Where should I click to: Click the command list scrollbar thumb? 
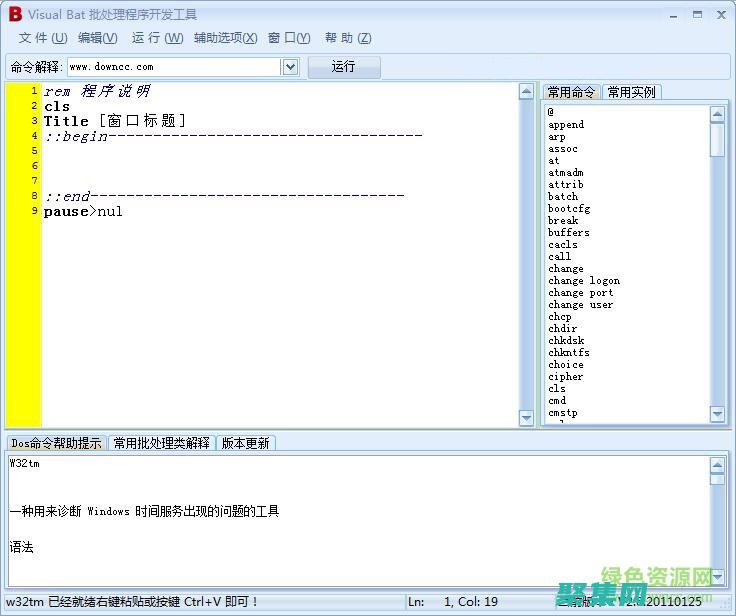717,138
